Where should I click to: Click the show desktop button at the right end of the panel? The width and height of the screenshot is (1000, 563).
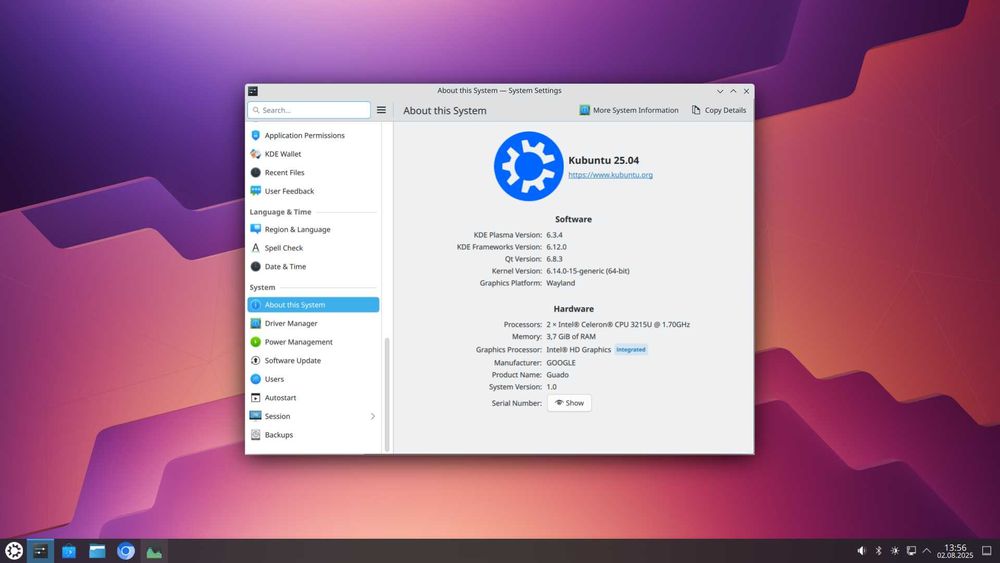coord(987,551)
